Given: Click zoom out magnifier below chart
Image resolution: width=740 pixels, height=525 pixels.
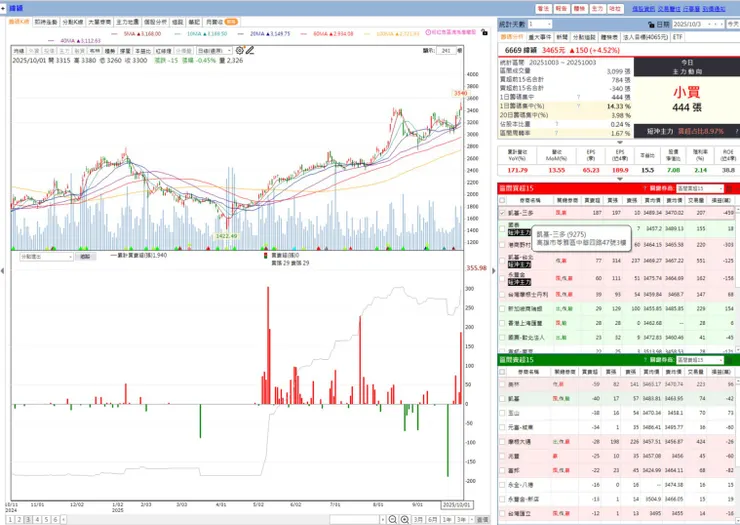Looking at the screenshot, I should tap(392, 519).
